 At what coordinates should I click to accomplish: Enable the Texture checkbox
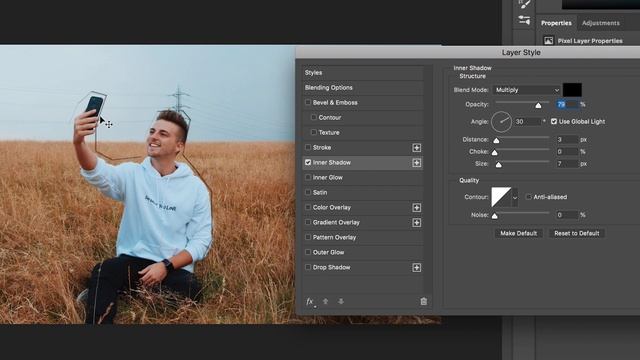pyautogui.click(x=313, y=132)
